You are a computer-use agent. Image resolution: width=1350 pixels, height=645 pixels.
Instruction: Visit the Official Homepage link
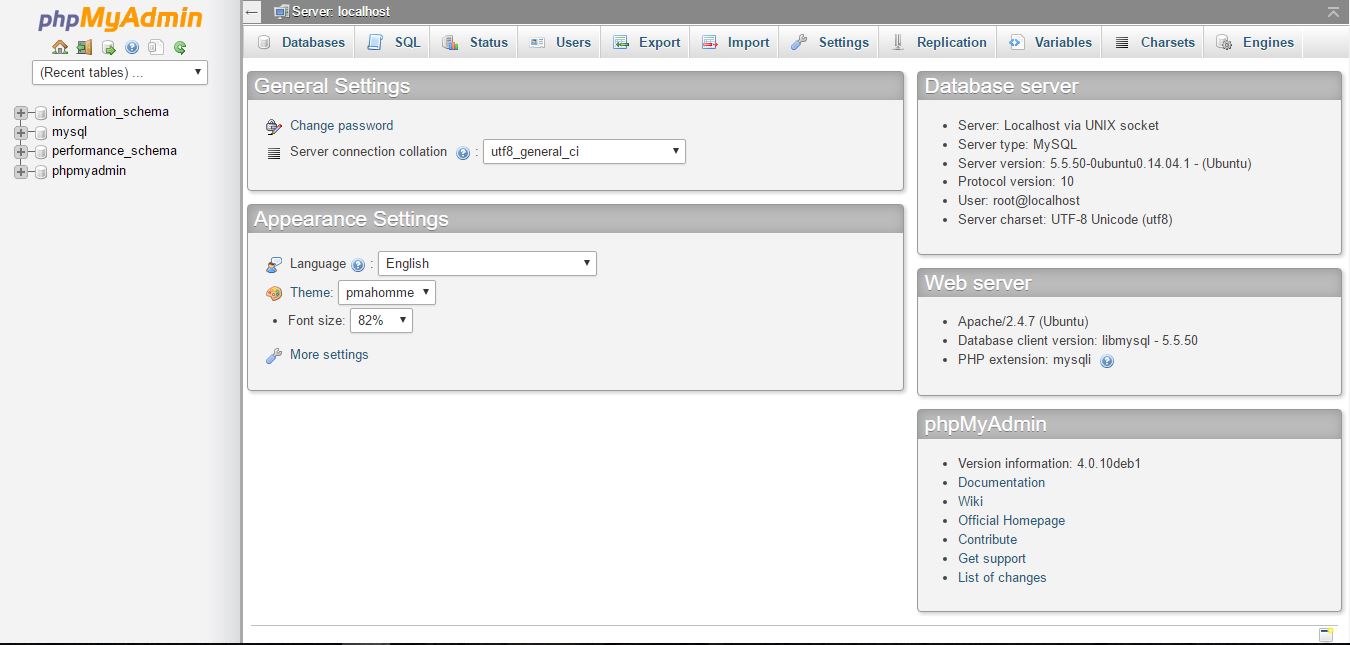[1011, 520]
